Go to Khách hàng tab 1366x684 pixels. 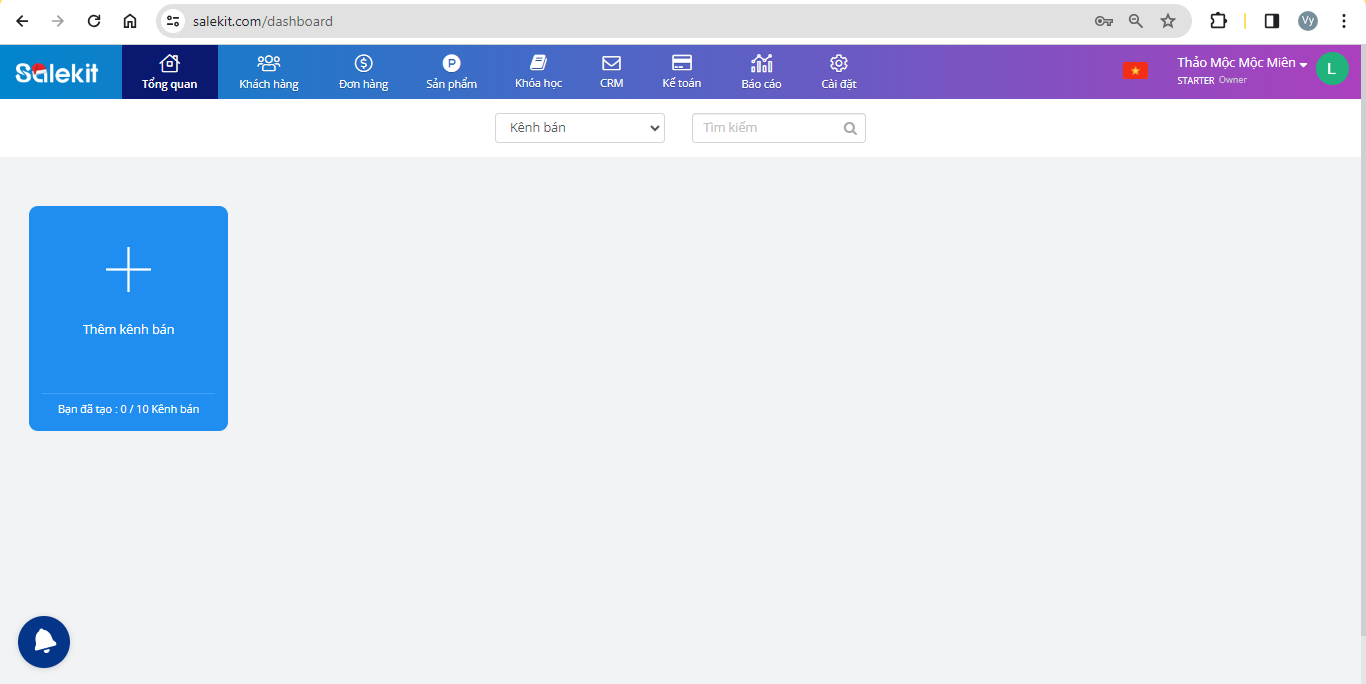click(x=269, y=72)
